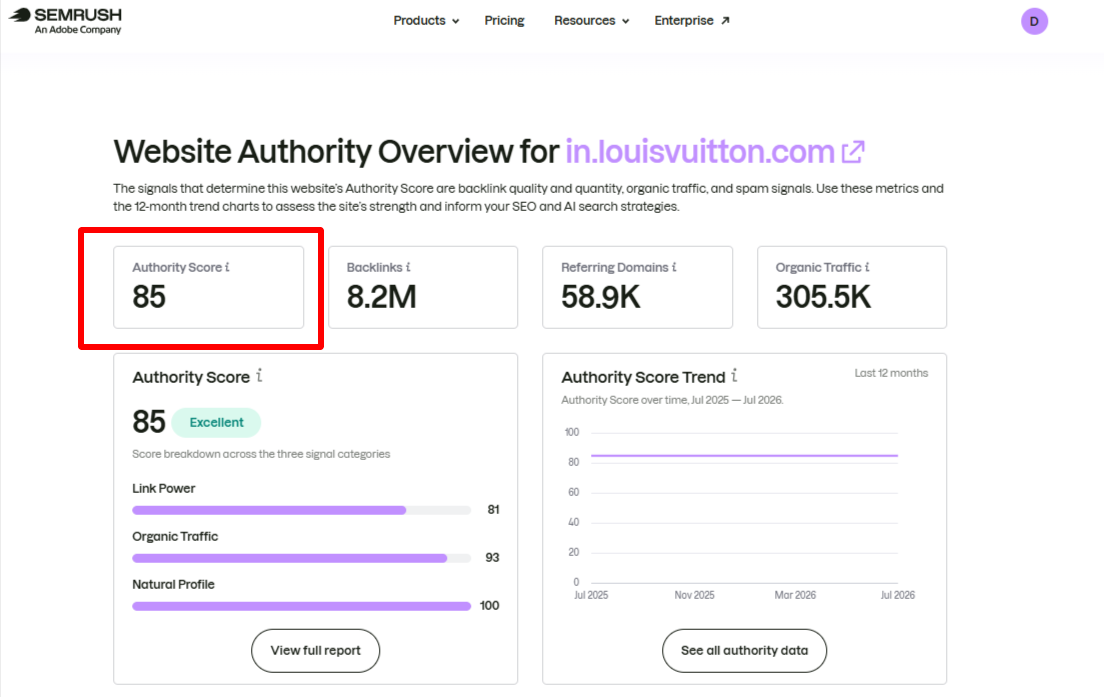Click the Organic Traffic value 93
Screen dimensions: 1104x697
click(x=492, y=558)
